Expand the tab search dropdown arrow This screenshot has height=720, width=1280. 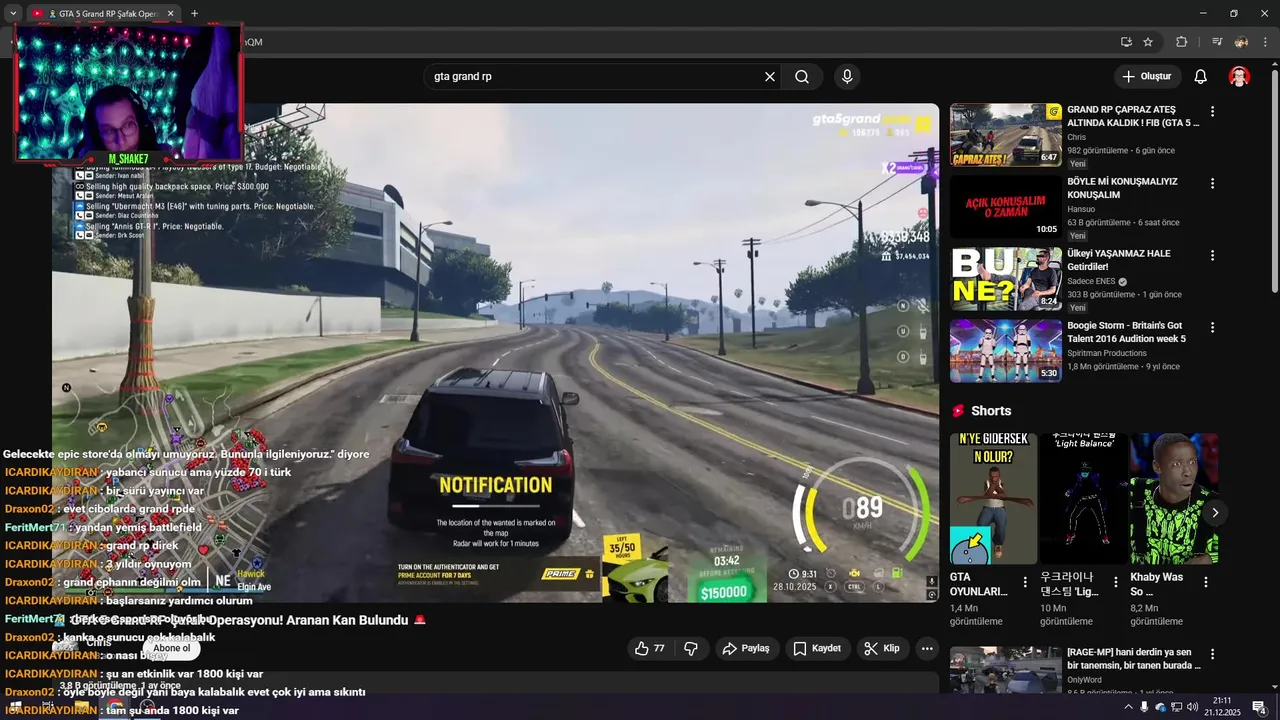[x=13, y=14]
